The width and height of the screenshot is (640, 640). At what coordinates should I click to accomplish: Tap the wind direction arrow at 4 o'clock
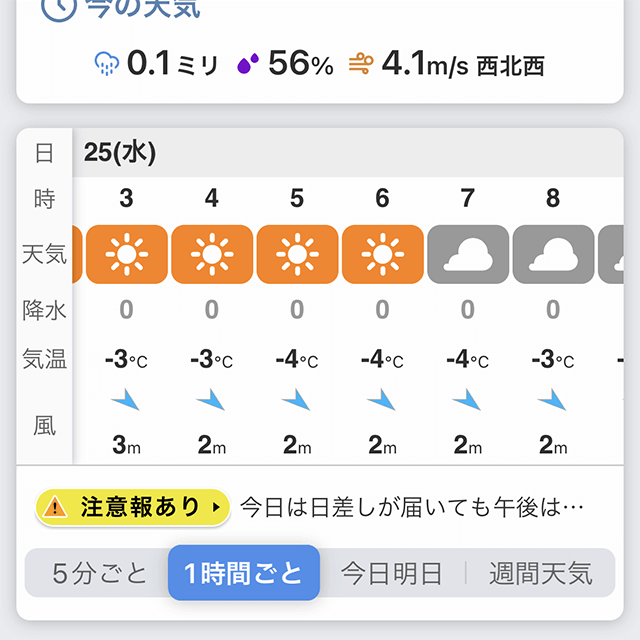point(211,400)
